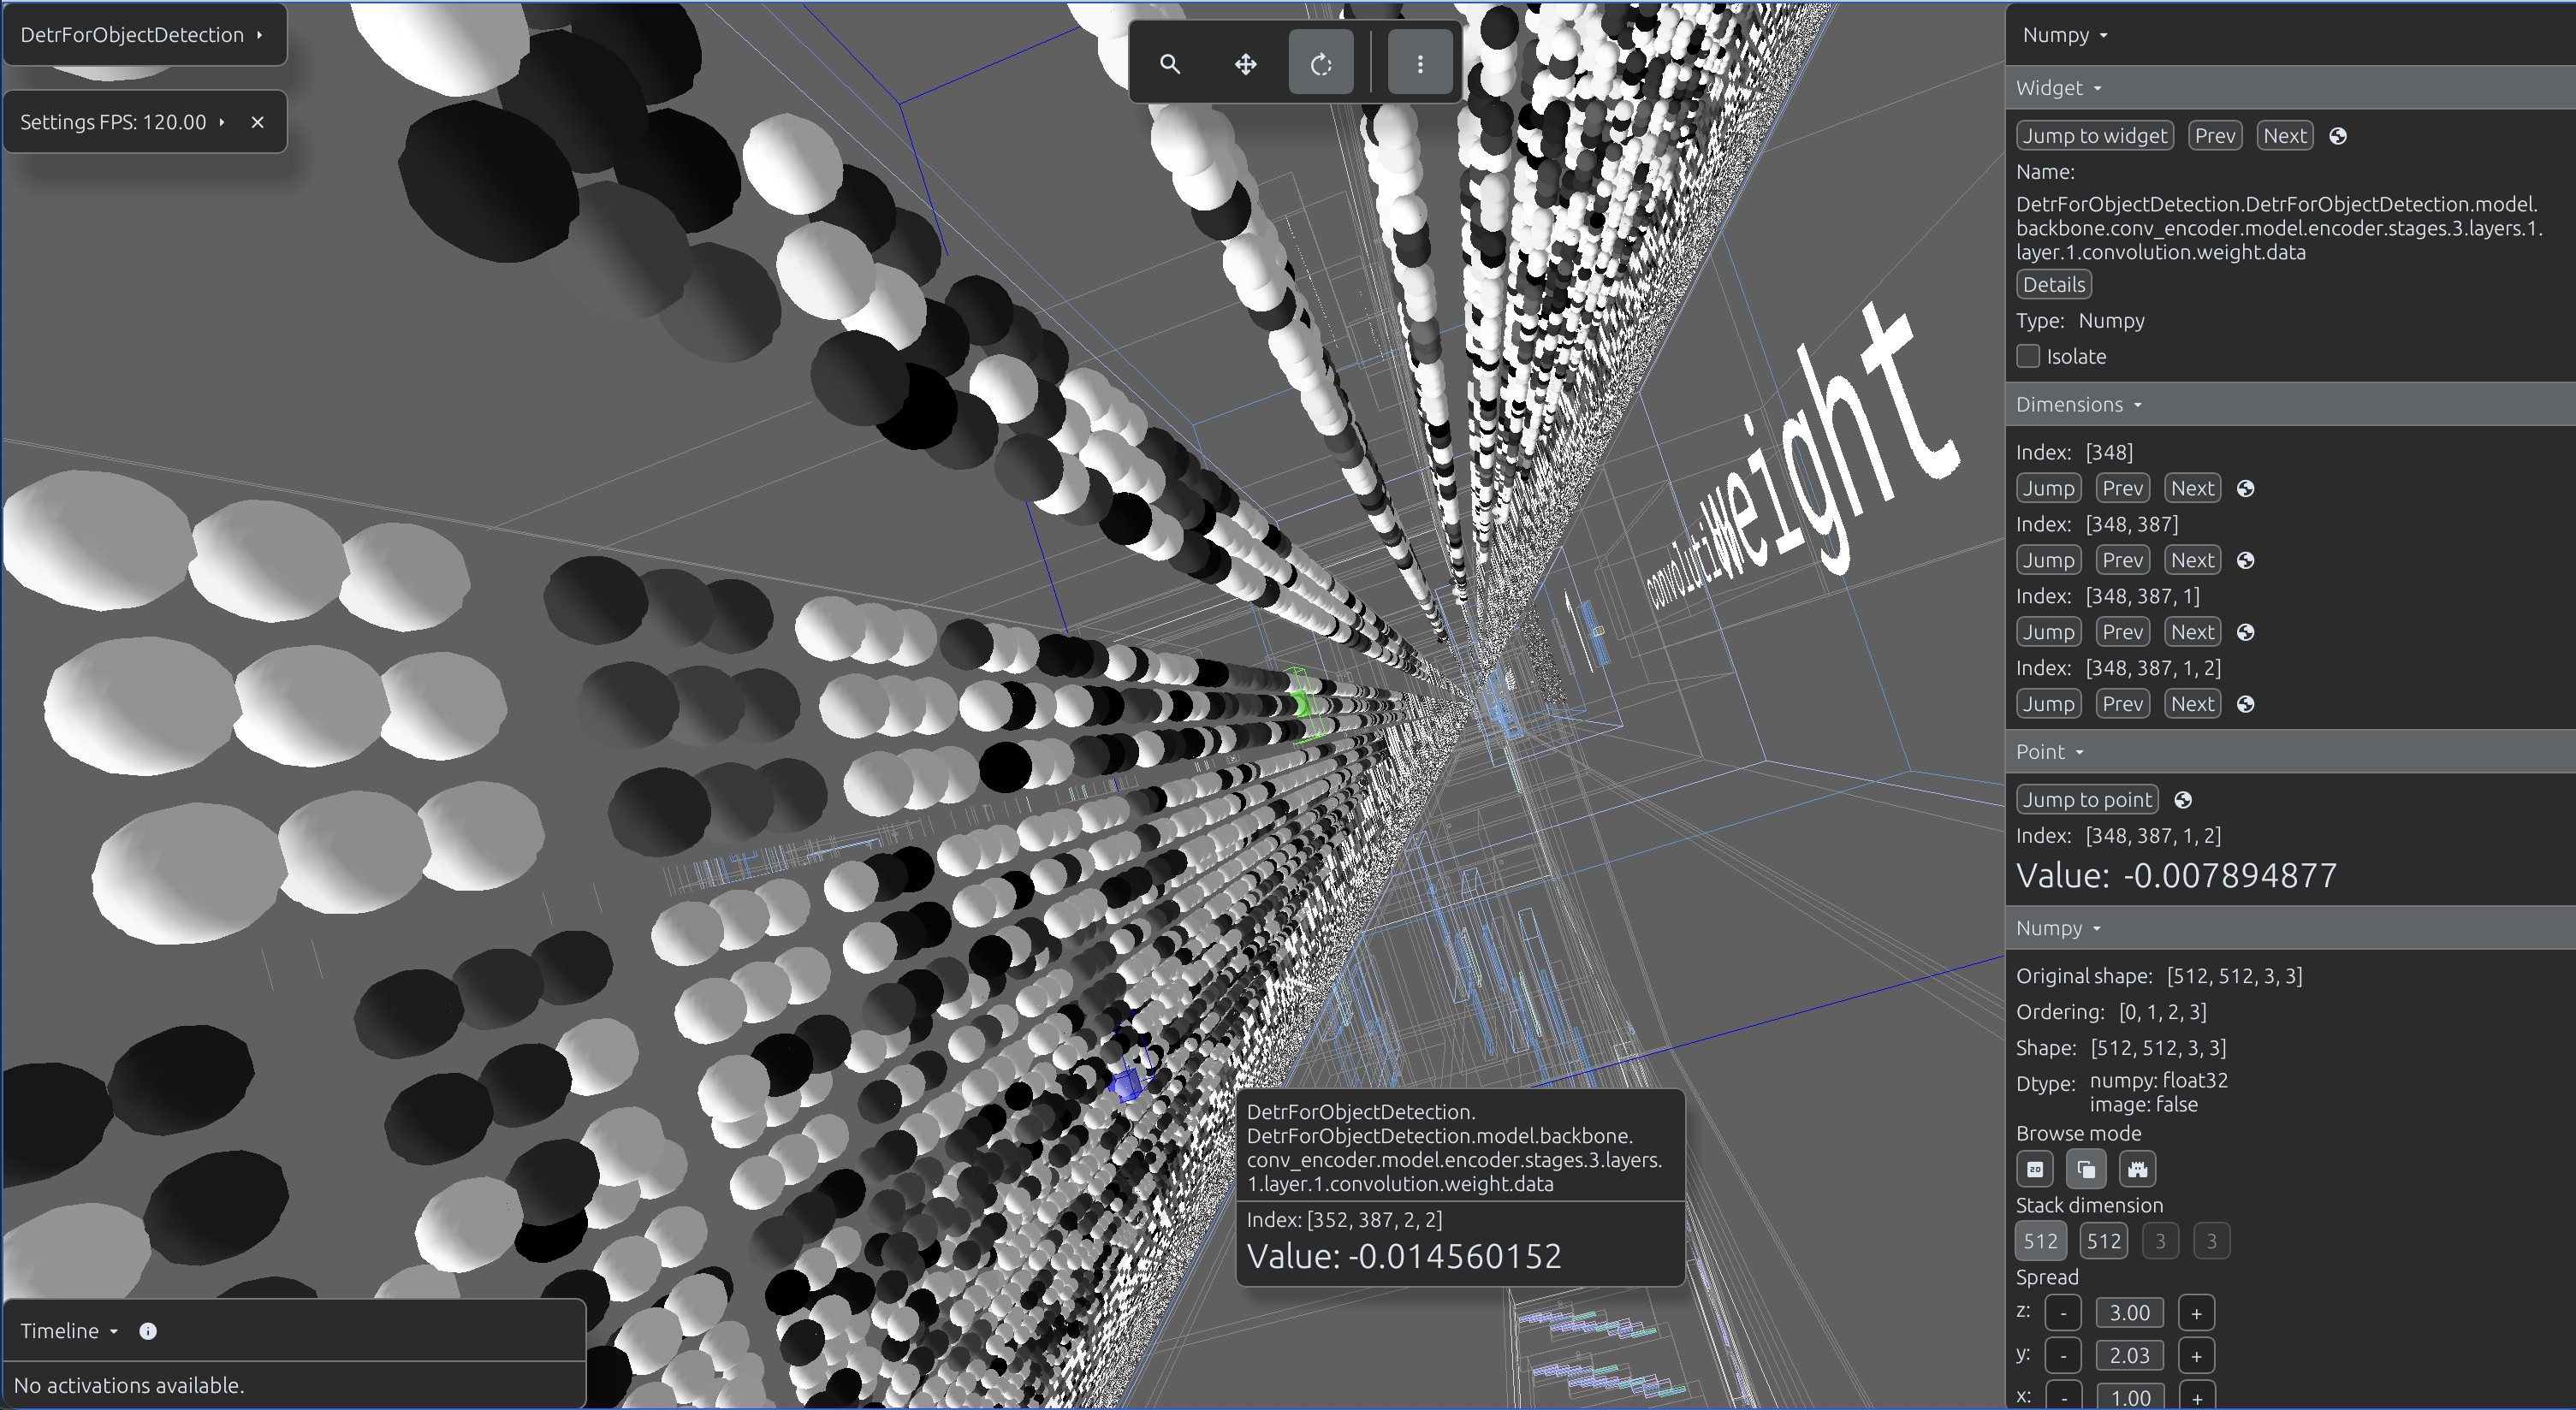Select the 2D browse mode icon
Viewport: 2576px width, 1410px height.
2035,1169
